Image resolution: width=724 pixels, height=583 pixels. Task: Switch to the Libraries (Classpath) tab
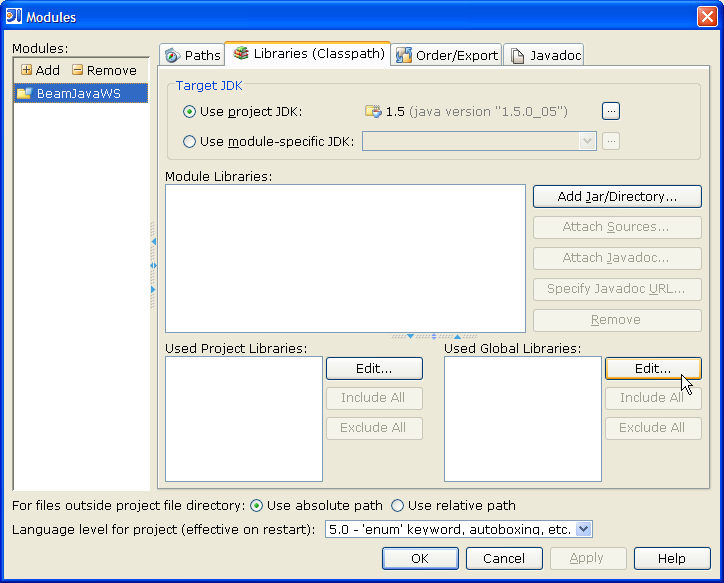[308, 54]
